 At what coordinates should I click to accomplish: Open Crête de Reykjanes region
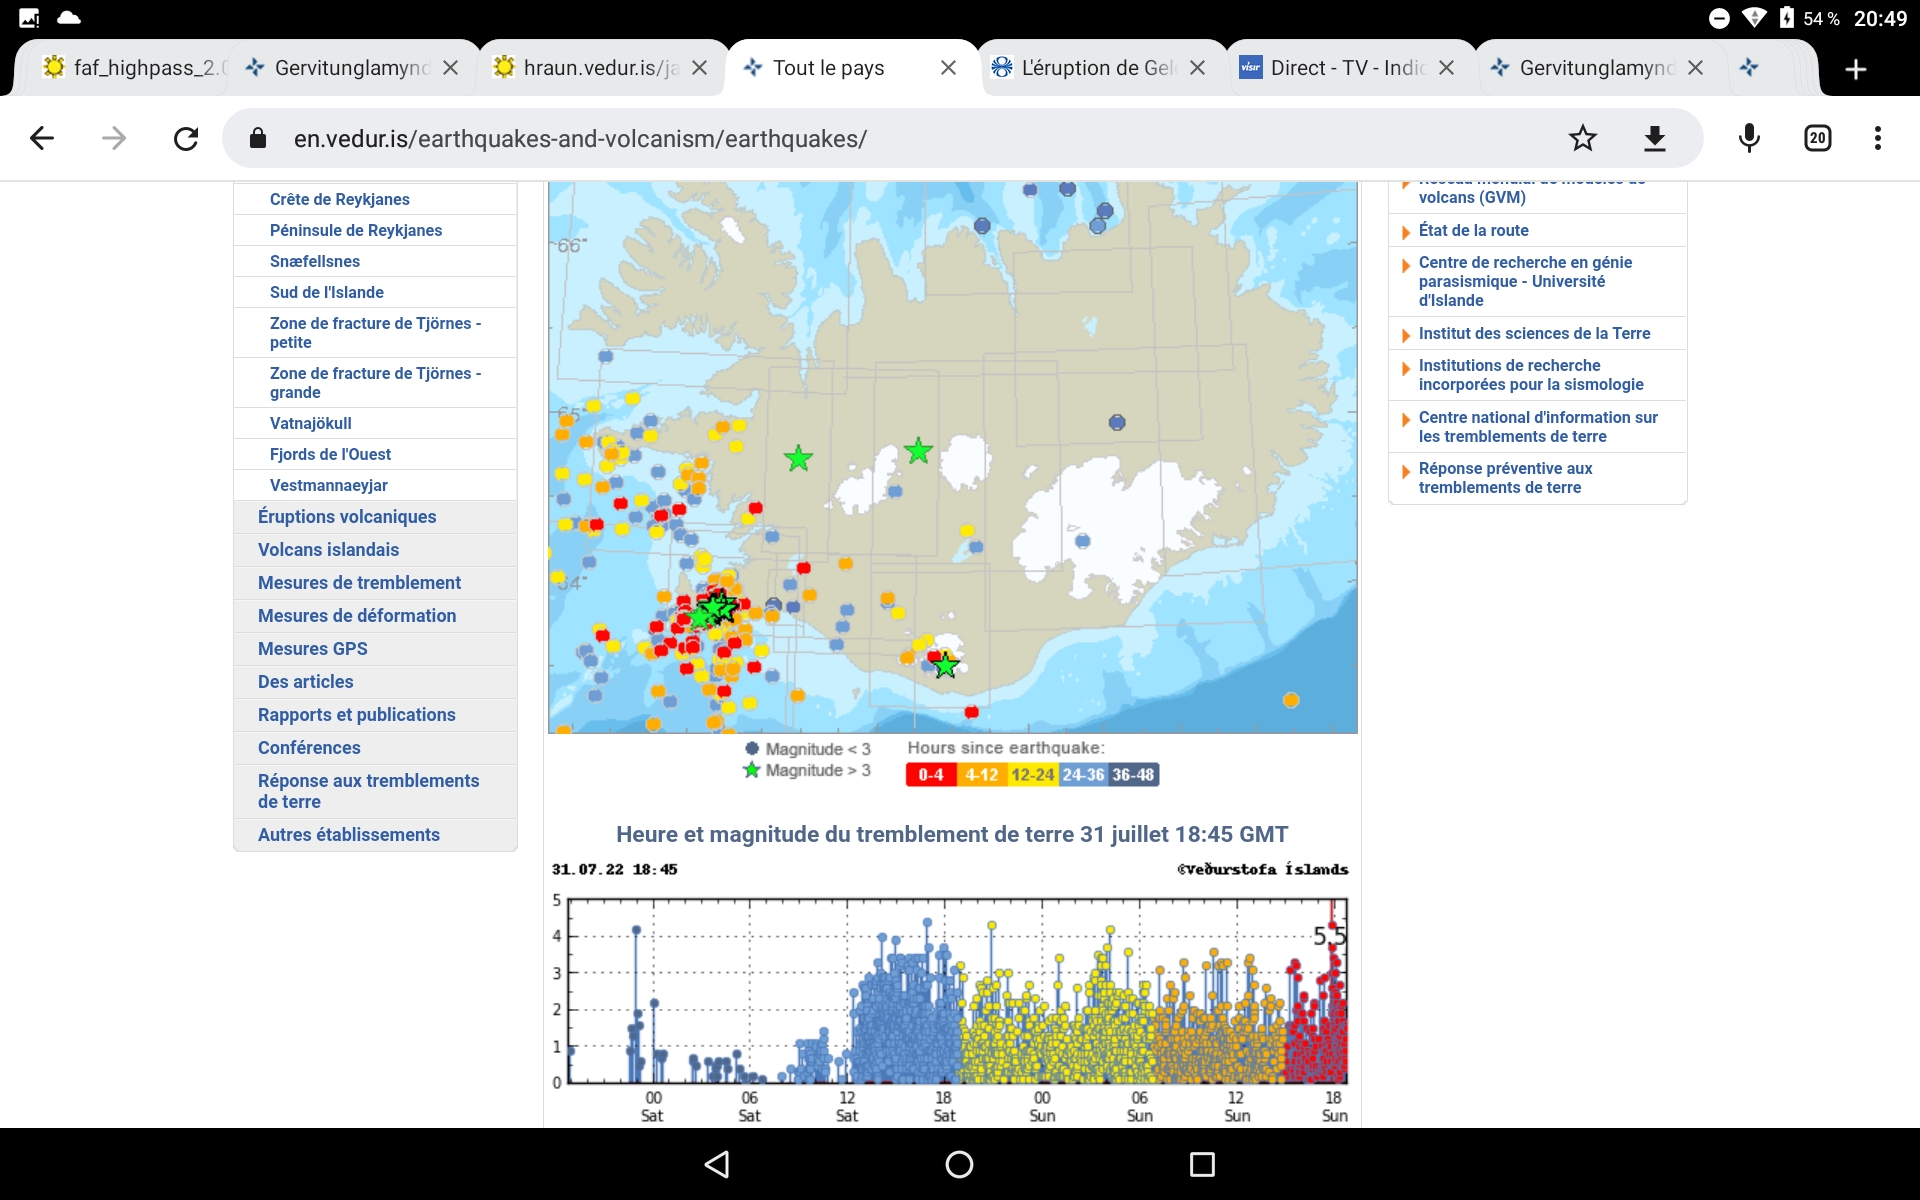tap(339, 199)
